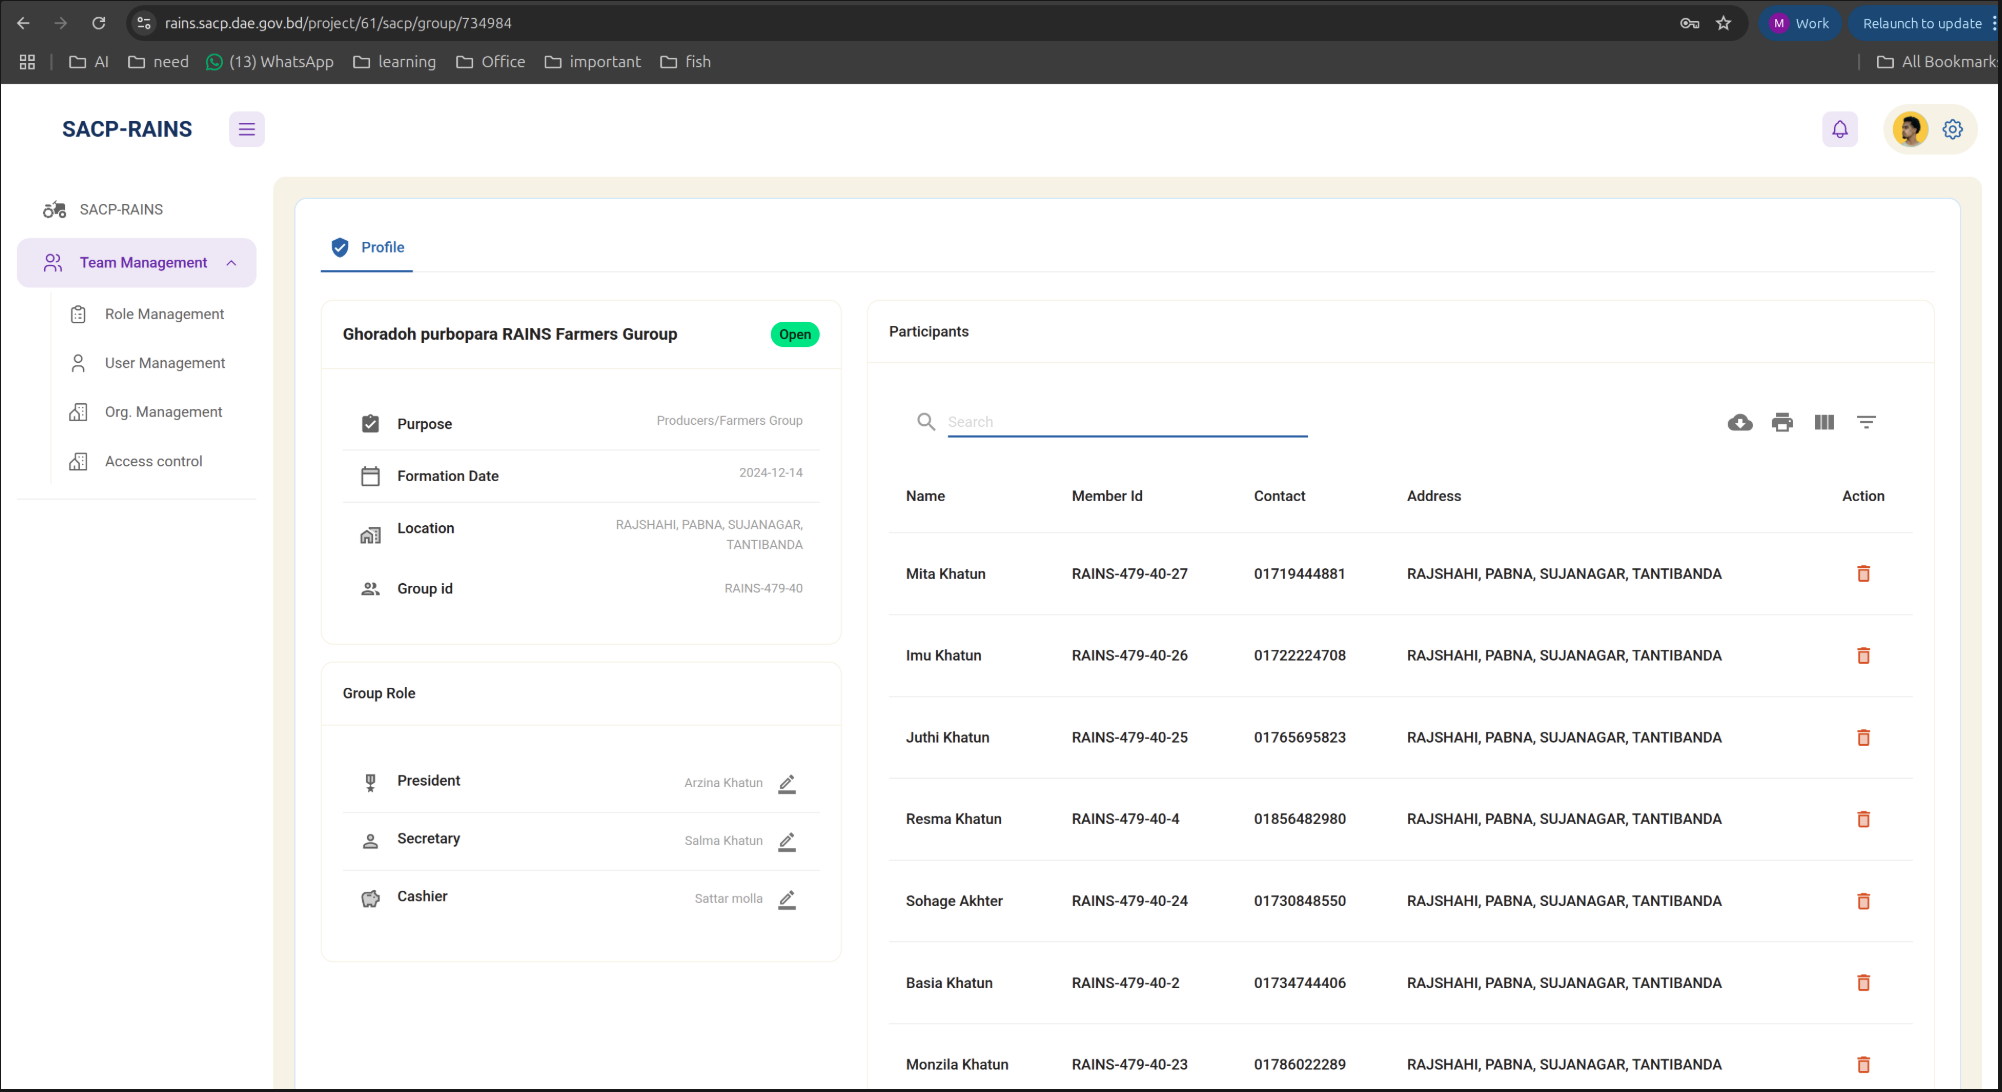The width and height of the screenshot is (2002, 1092).
Task: Open Role Management in sidebar
Action: (x=164, y=314)
